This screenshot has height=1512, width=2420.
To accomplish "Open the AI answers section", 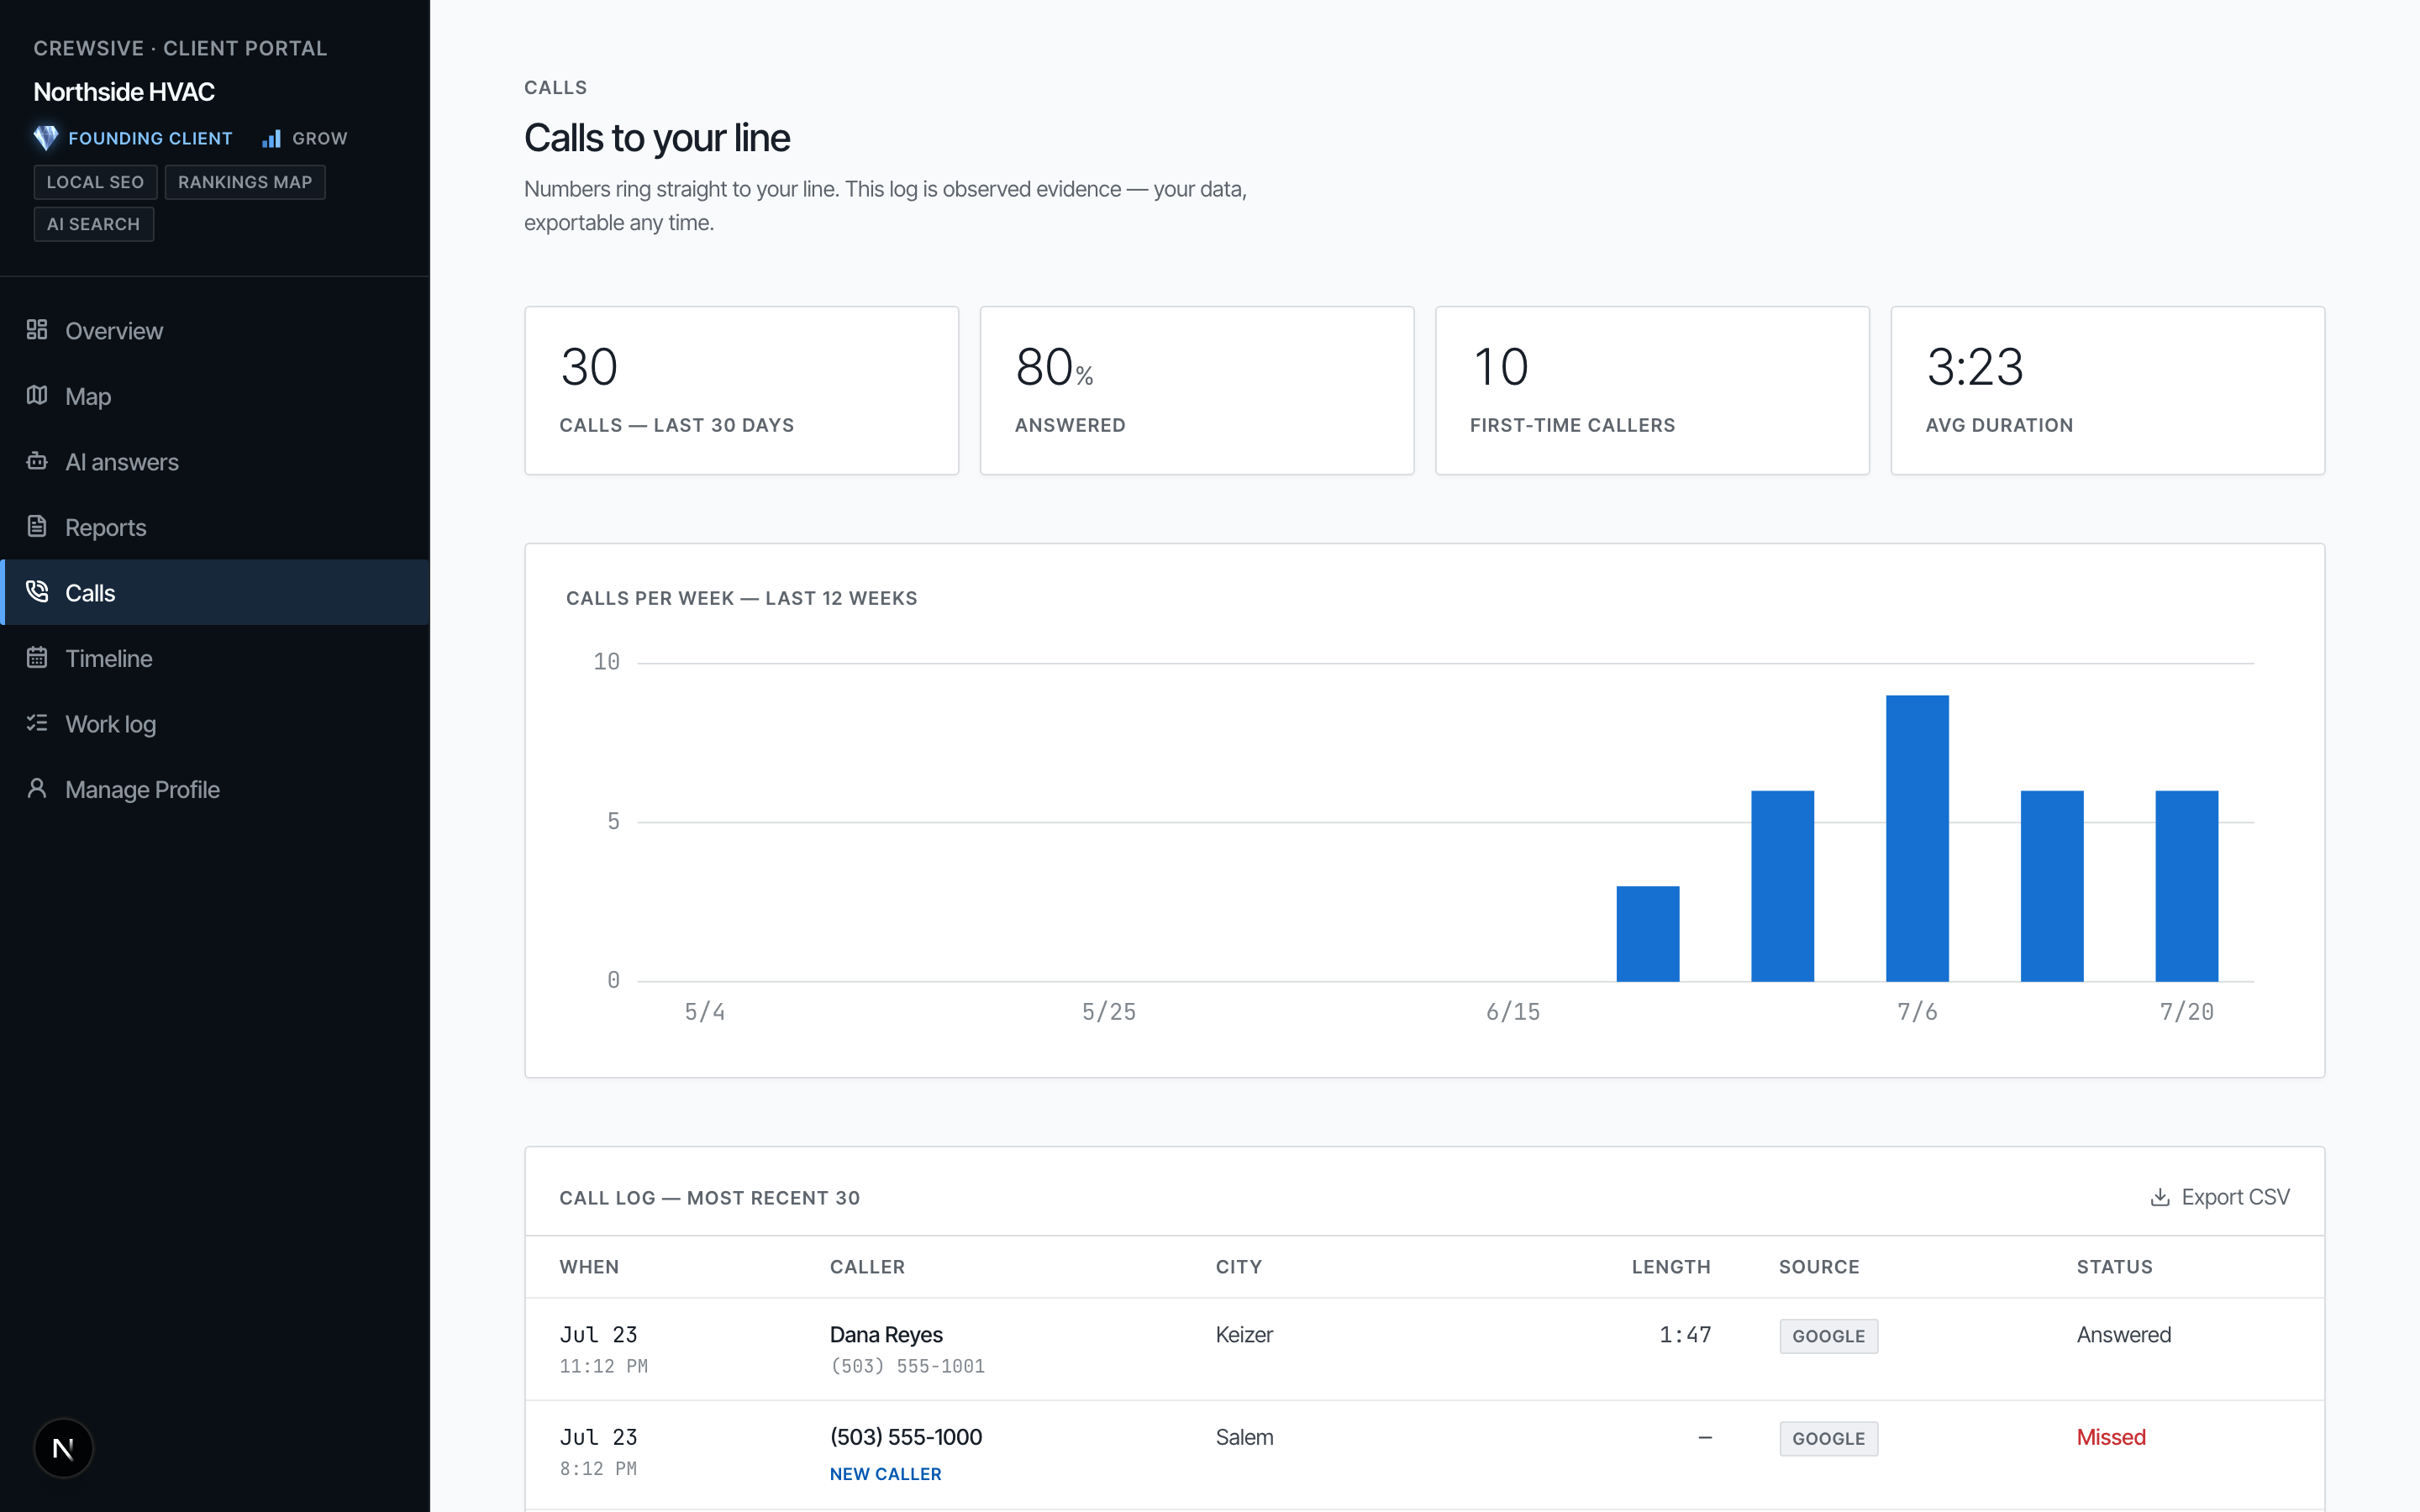I will point(215,462).
